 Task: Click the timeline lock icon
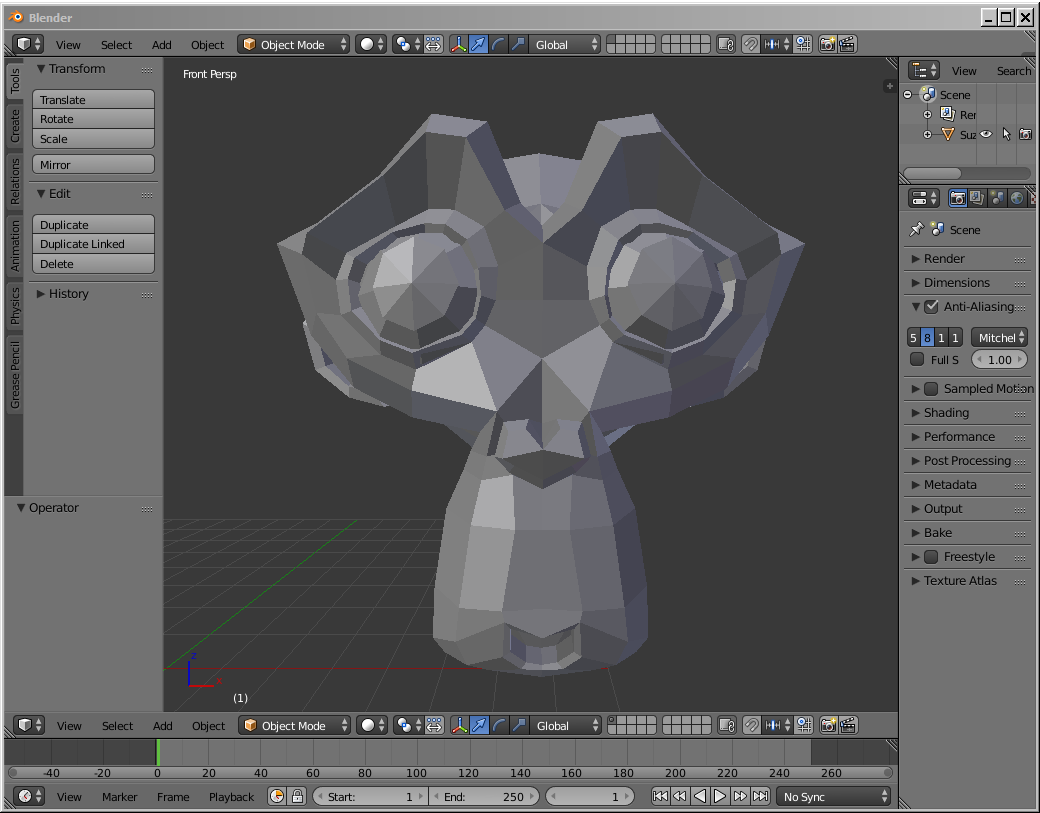pos(297,796)
